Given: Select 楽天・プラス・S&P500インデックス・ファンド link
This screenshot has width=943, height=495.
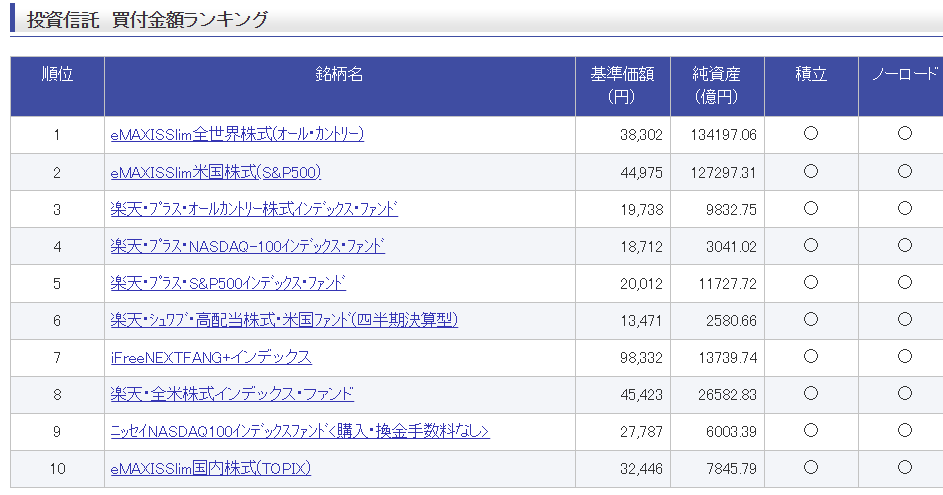Looking at the screenshot, I should click(228, 283).
